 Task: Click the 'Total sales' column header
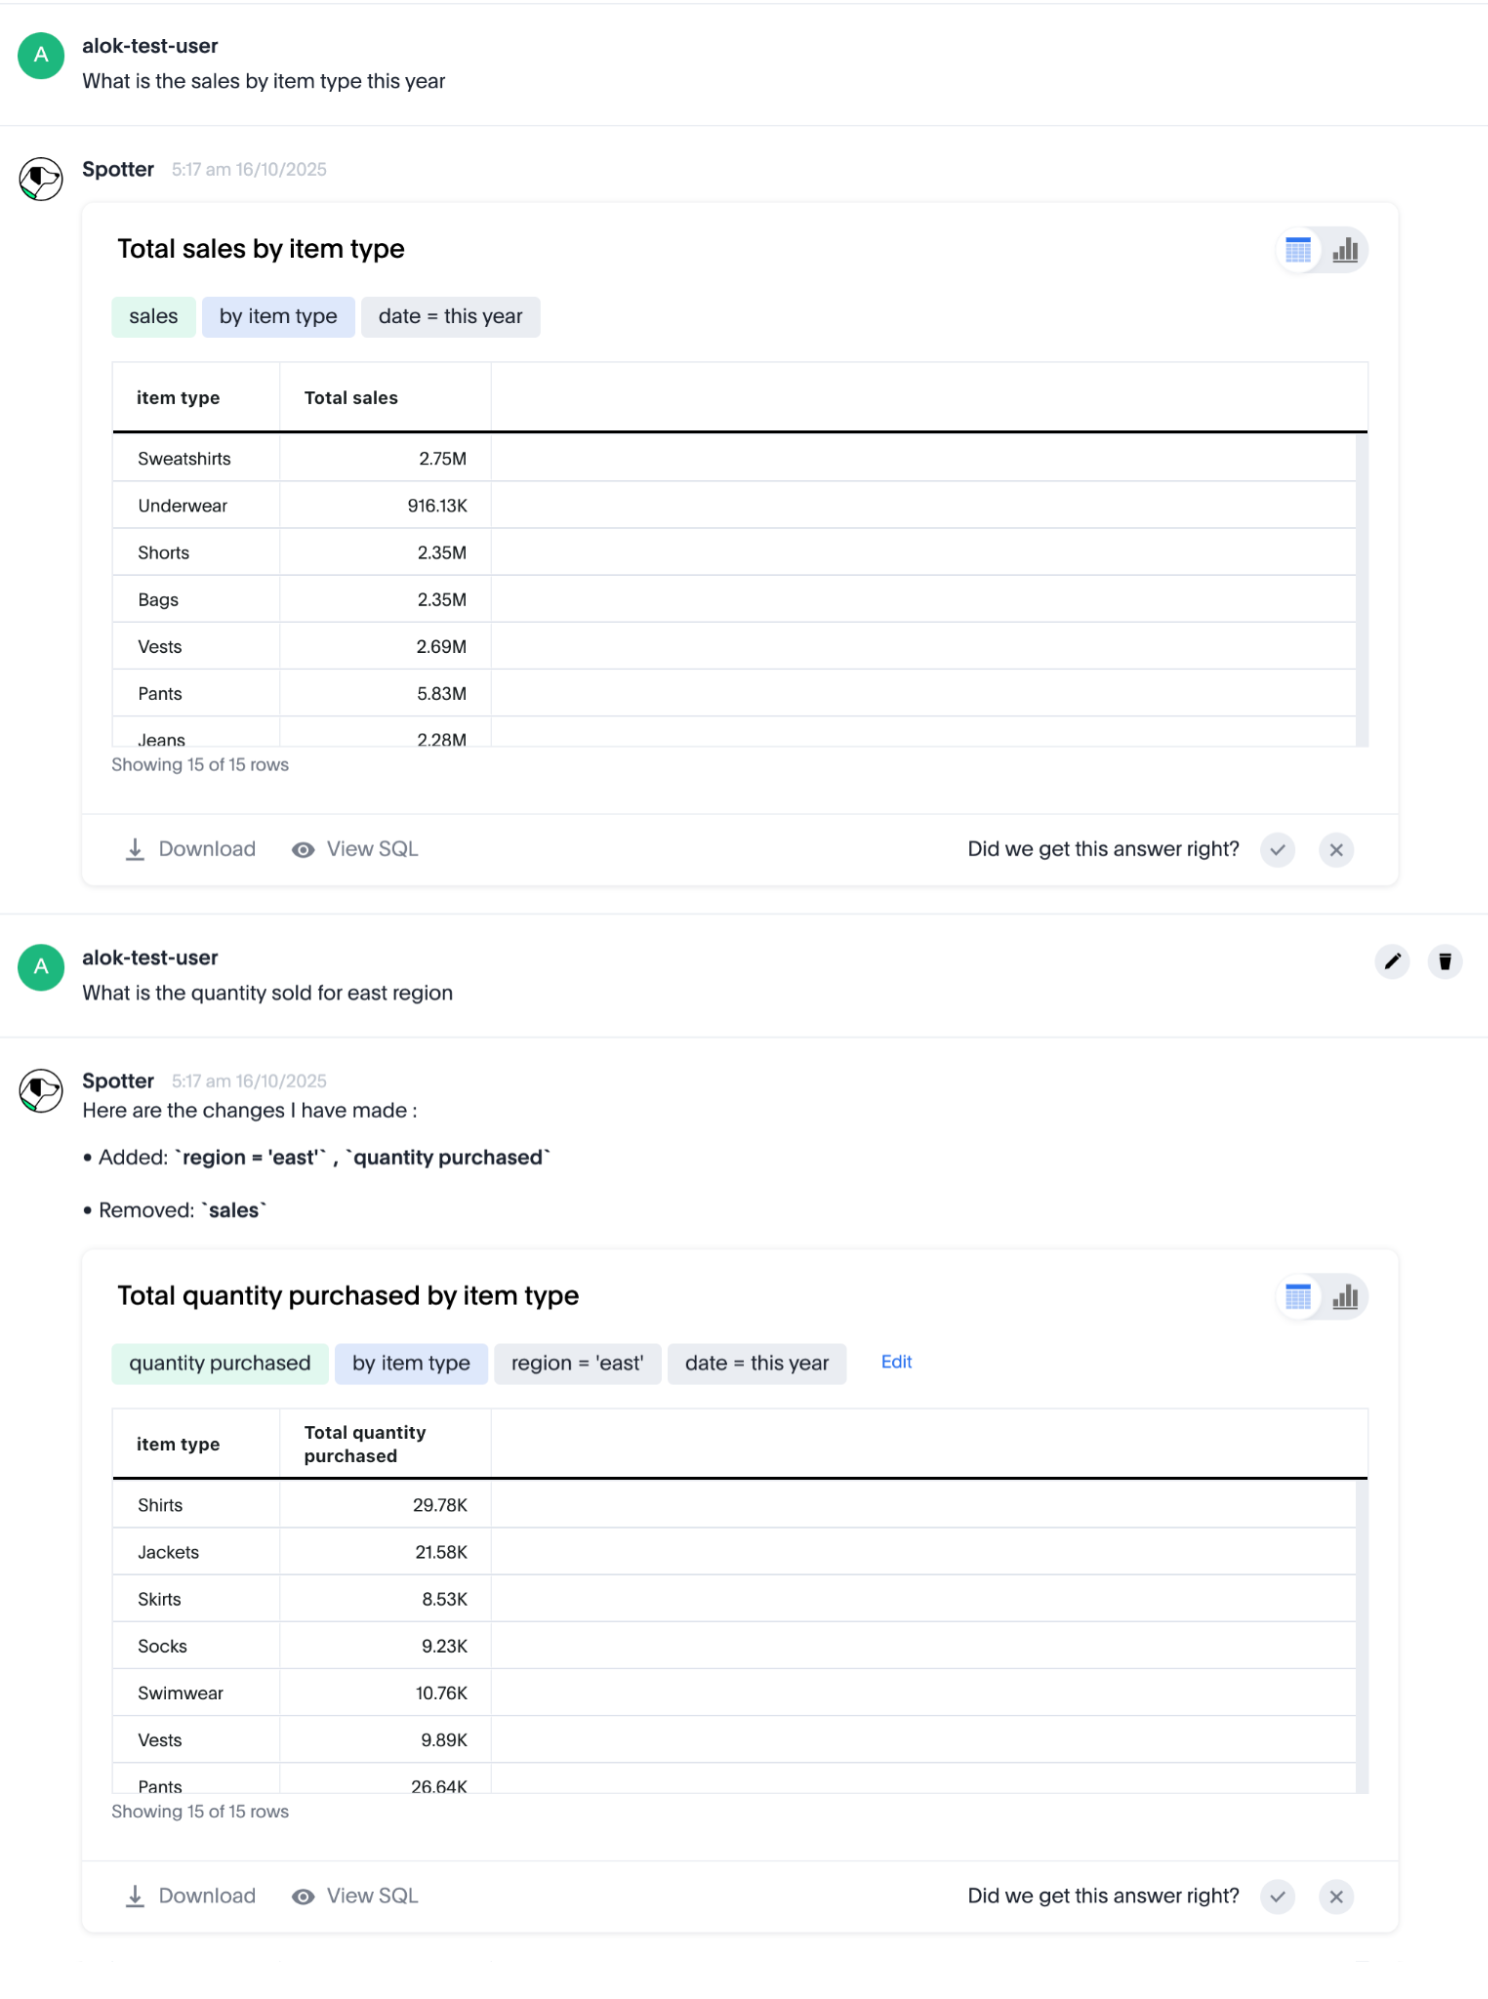coord(351,398)
